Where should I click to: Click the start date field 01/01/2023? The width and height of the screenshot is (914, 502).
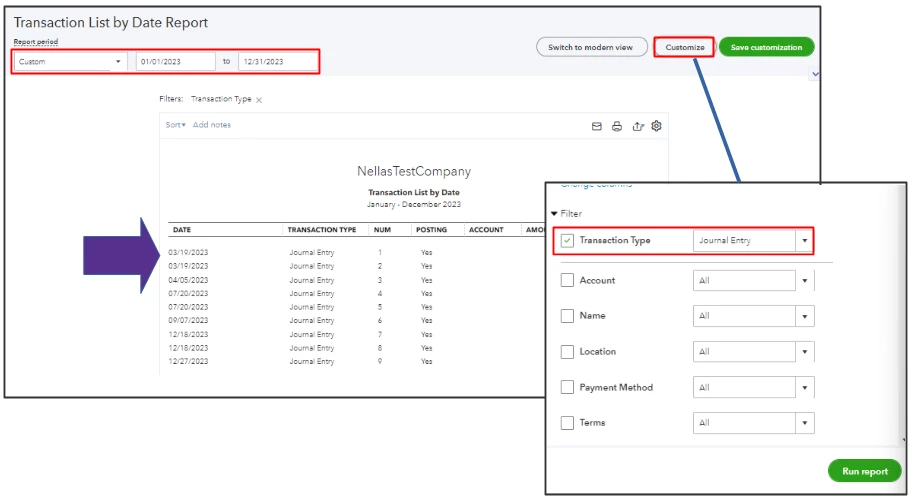point(175,61)
